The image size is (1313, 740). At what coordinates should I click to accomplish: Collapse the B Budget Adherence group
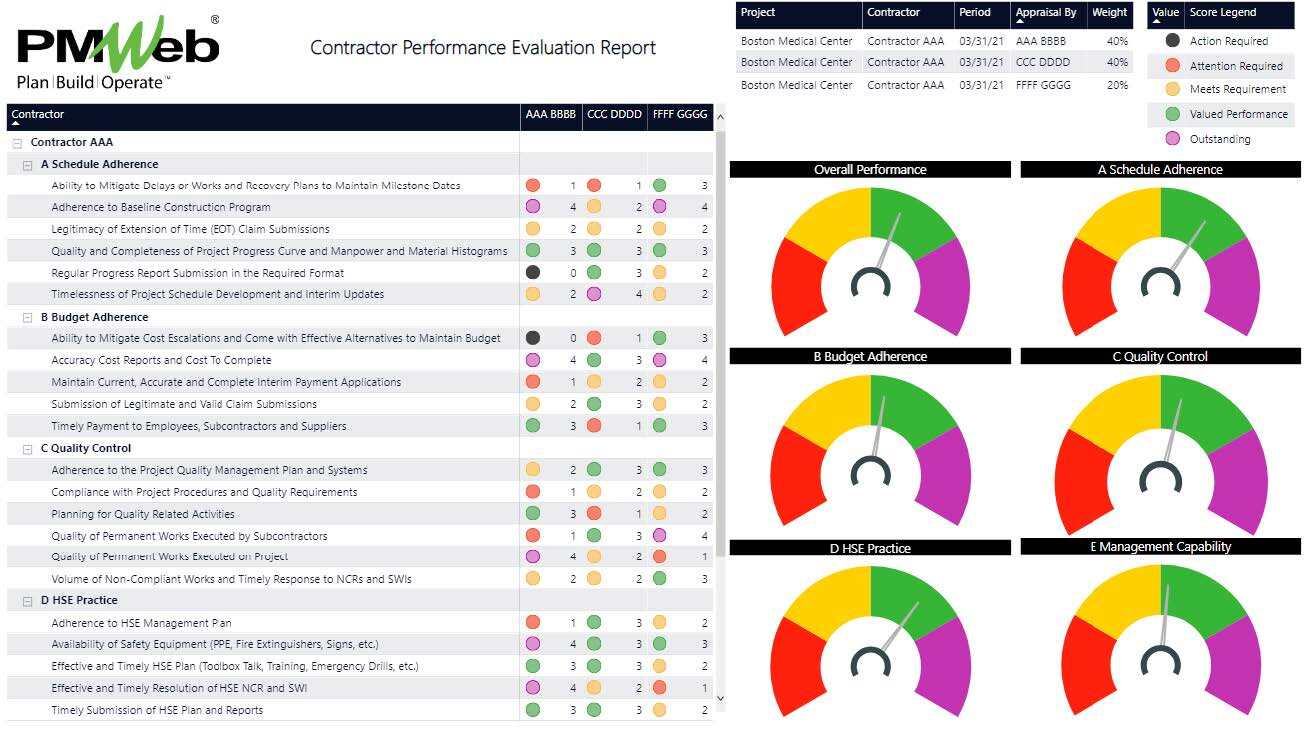28,318
